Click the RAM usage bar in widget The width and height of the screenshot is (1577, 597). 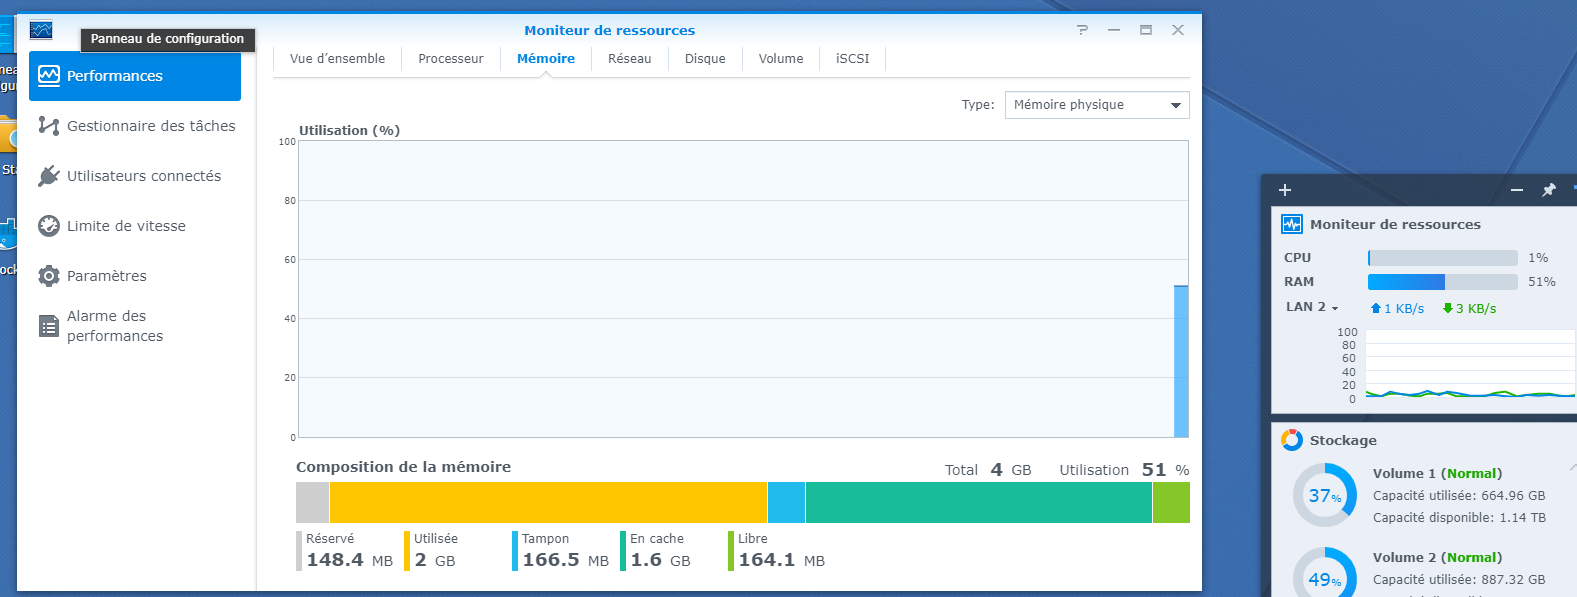click(1442, 282)
